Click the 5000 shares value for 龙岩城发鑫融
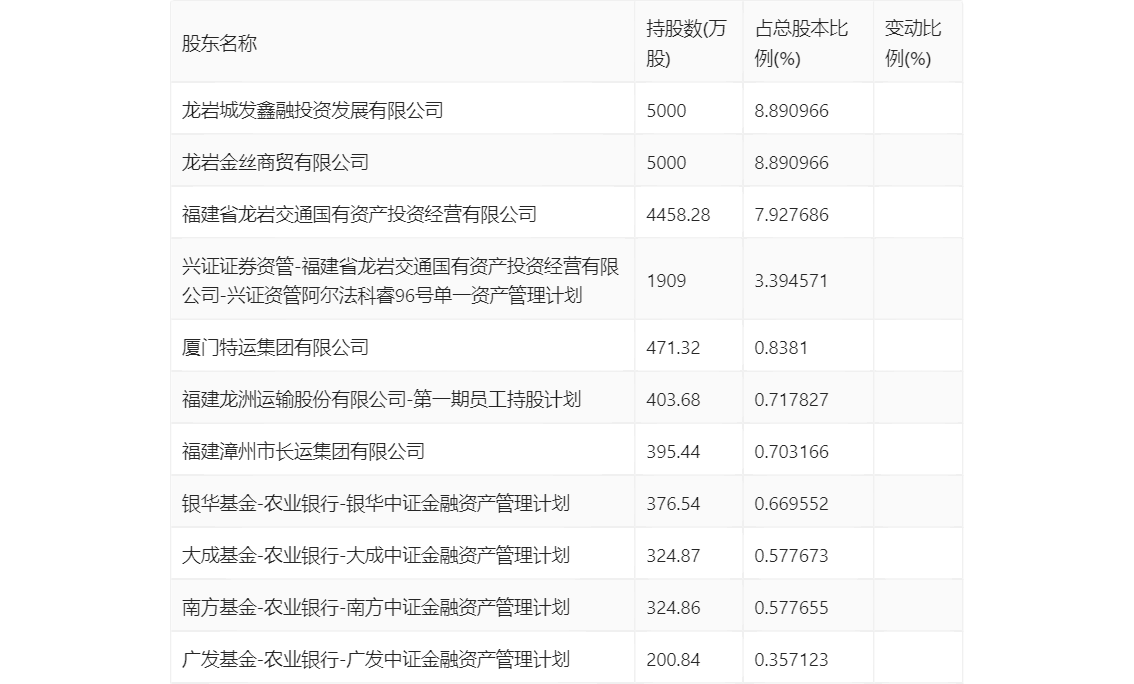 click(x=666, y=111)
